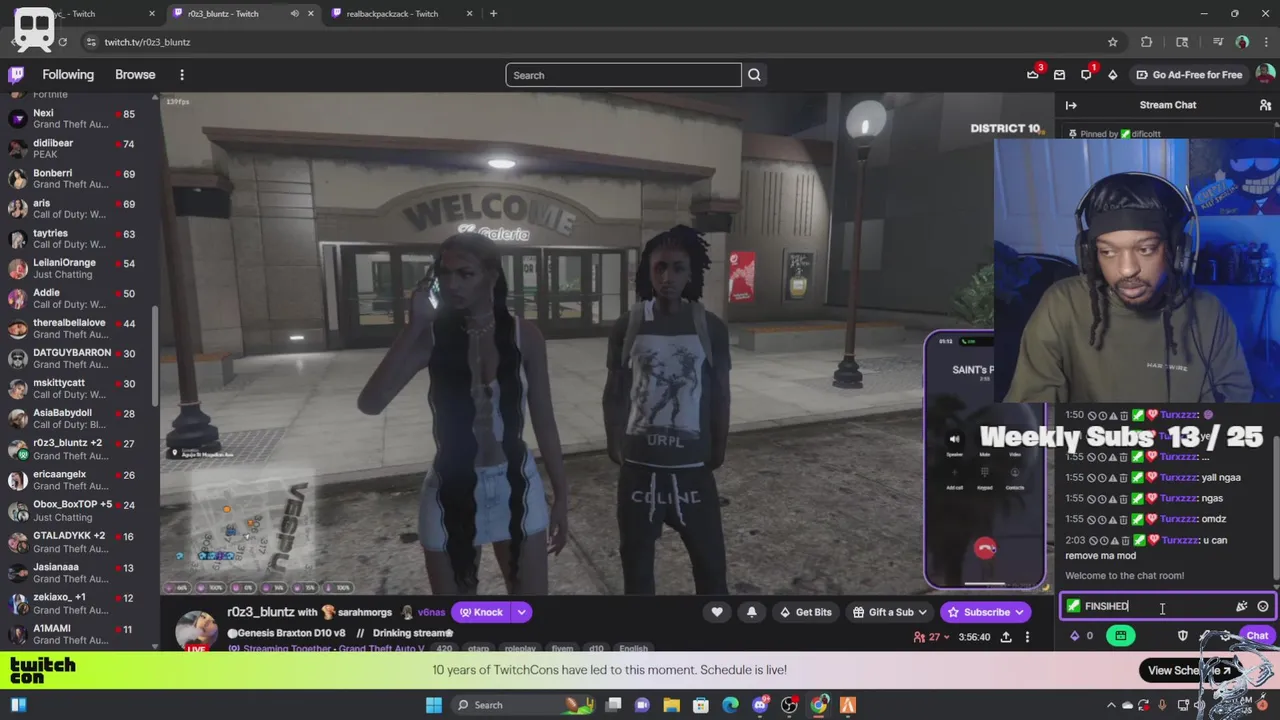1280x720 pixels.
Task: Collapse the Stream Chat panel arrow
Action: (1071, 105)
